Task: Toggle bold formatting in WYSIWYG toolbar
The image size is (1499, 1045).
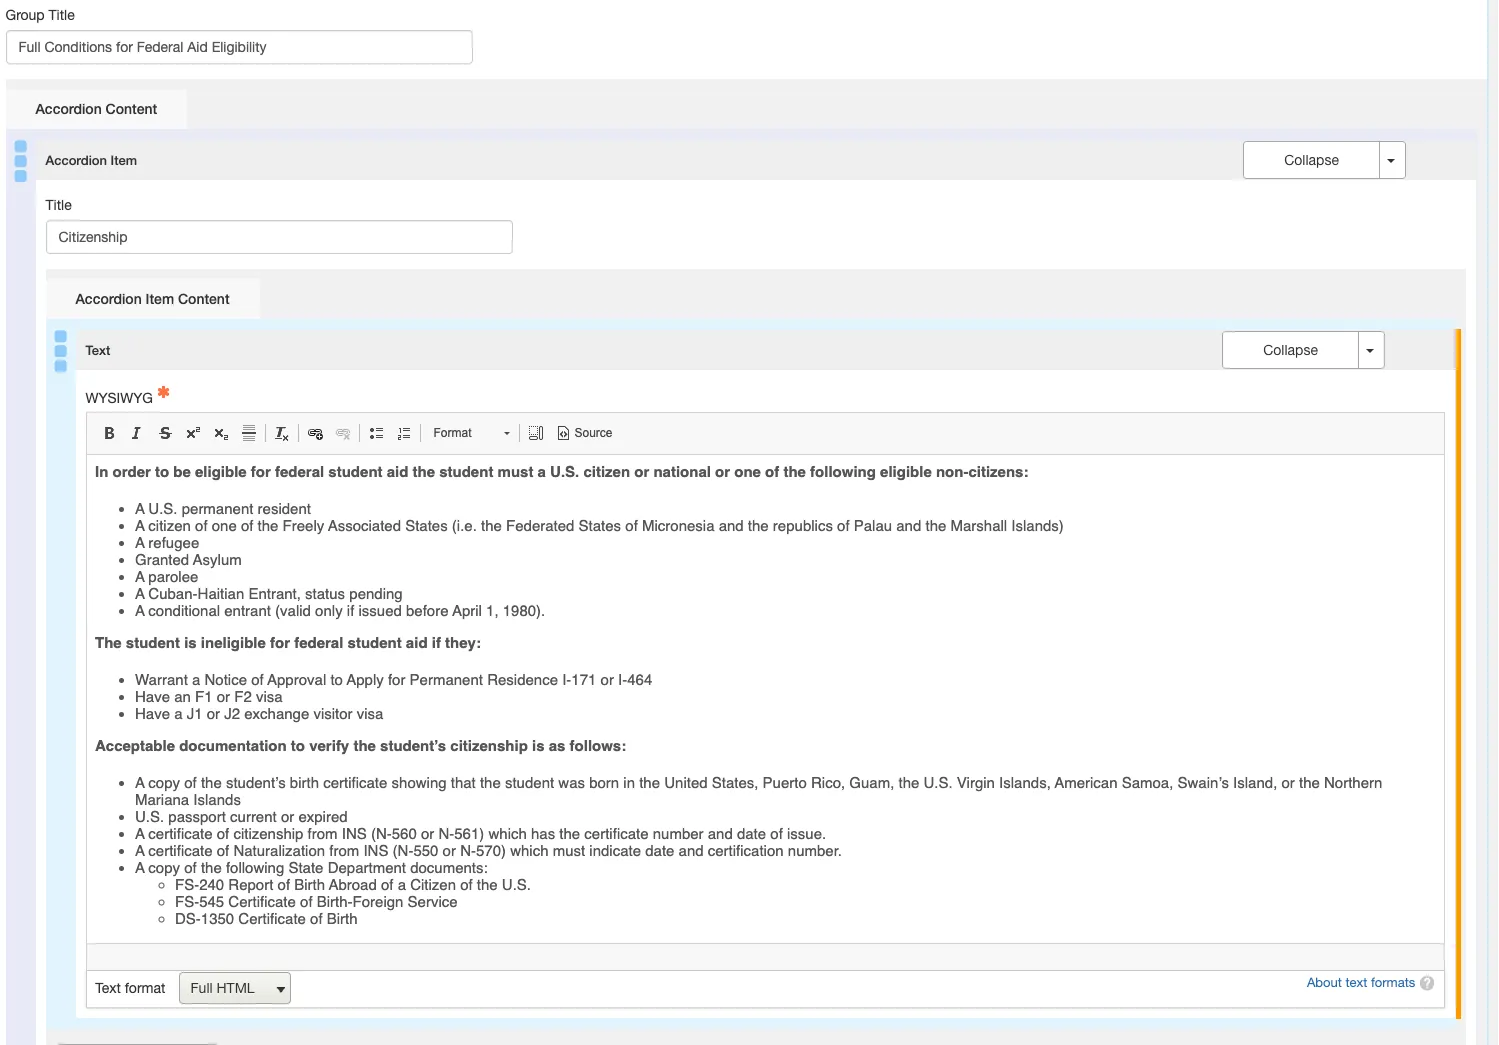Action: tap(109, 433)
